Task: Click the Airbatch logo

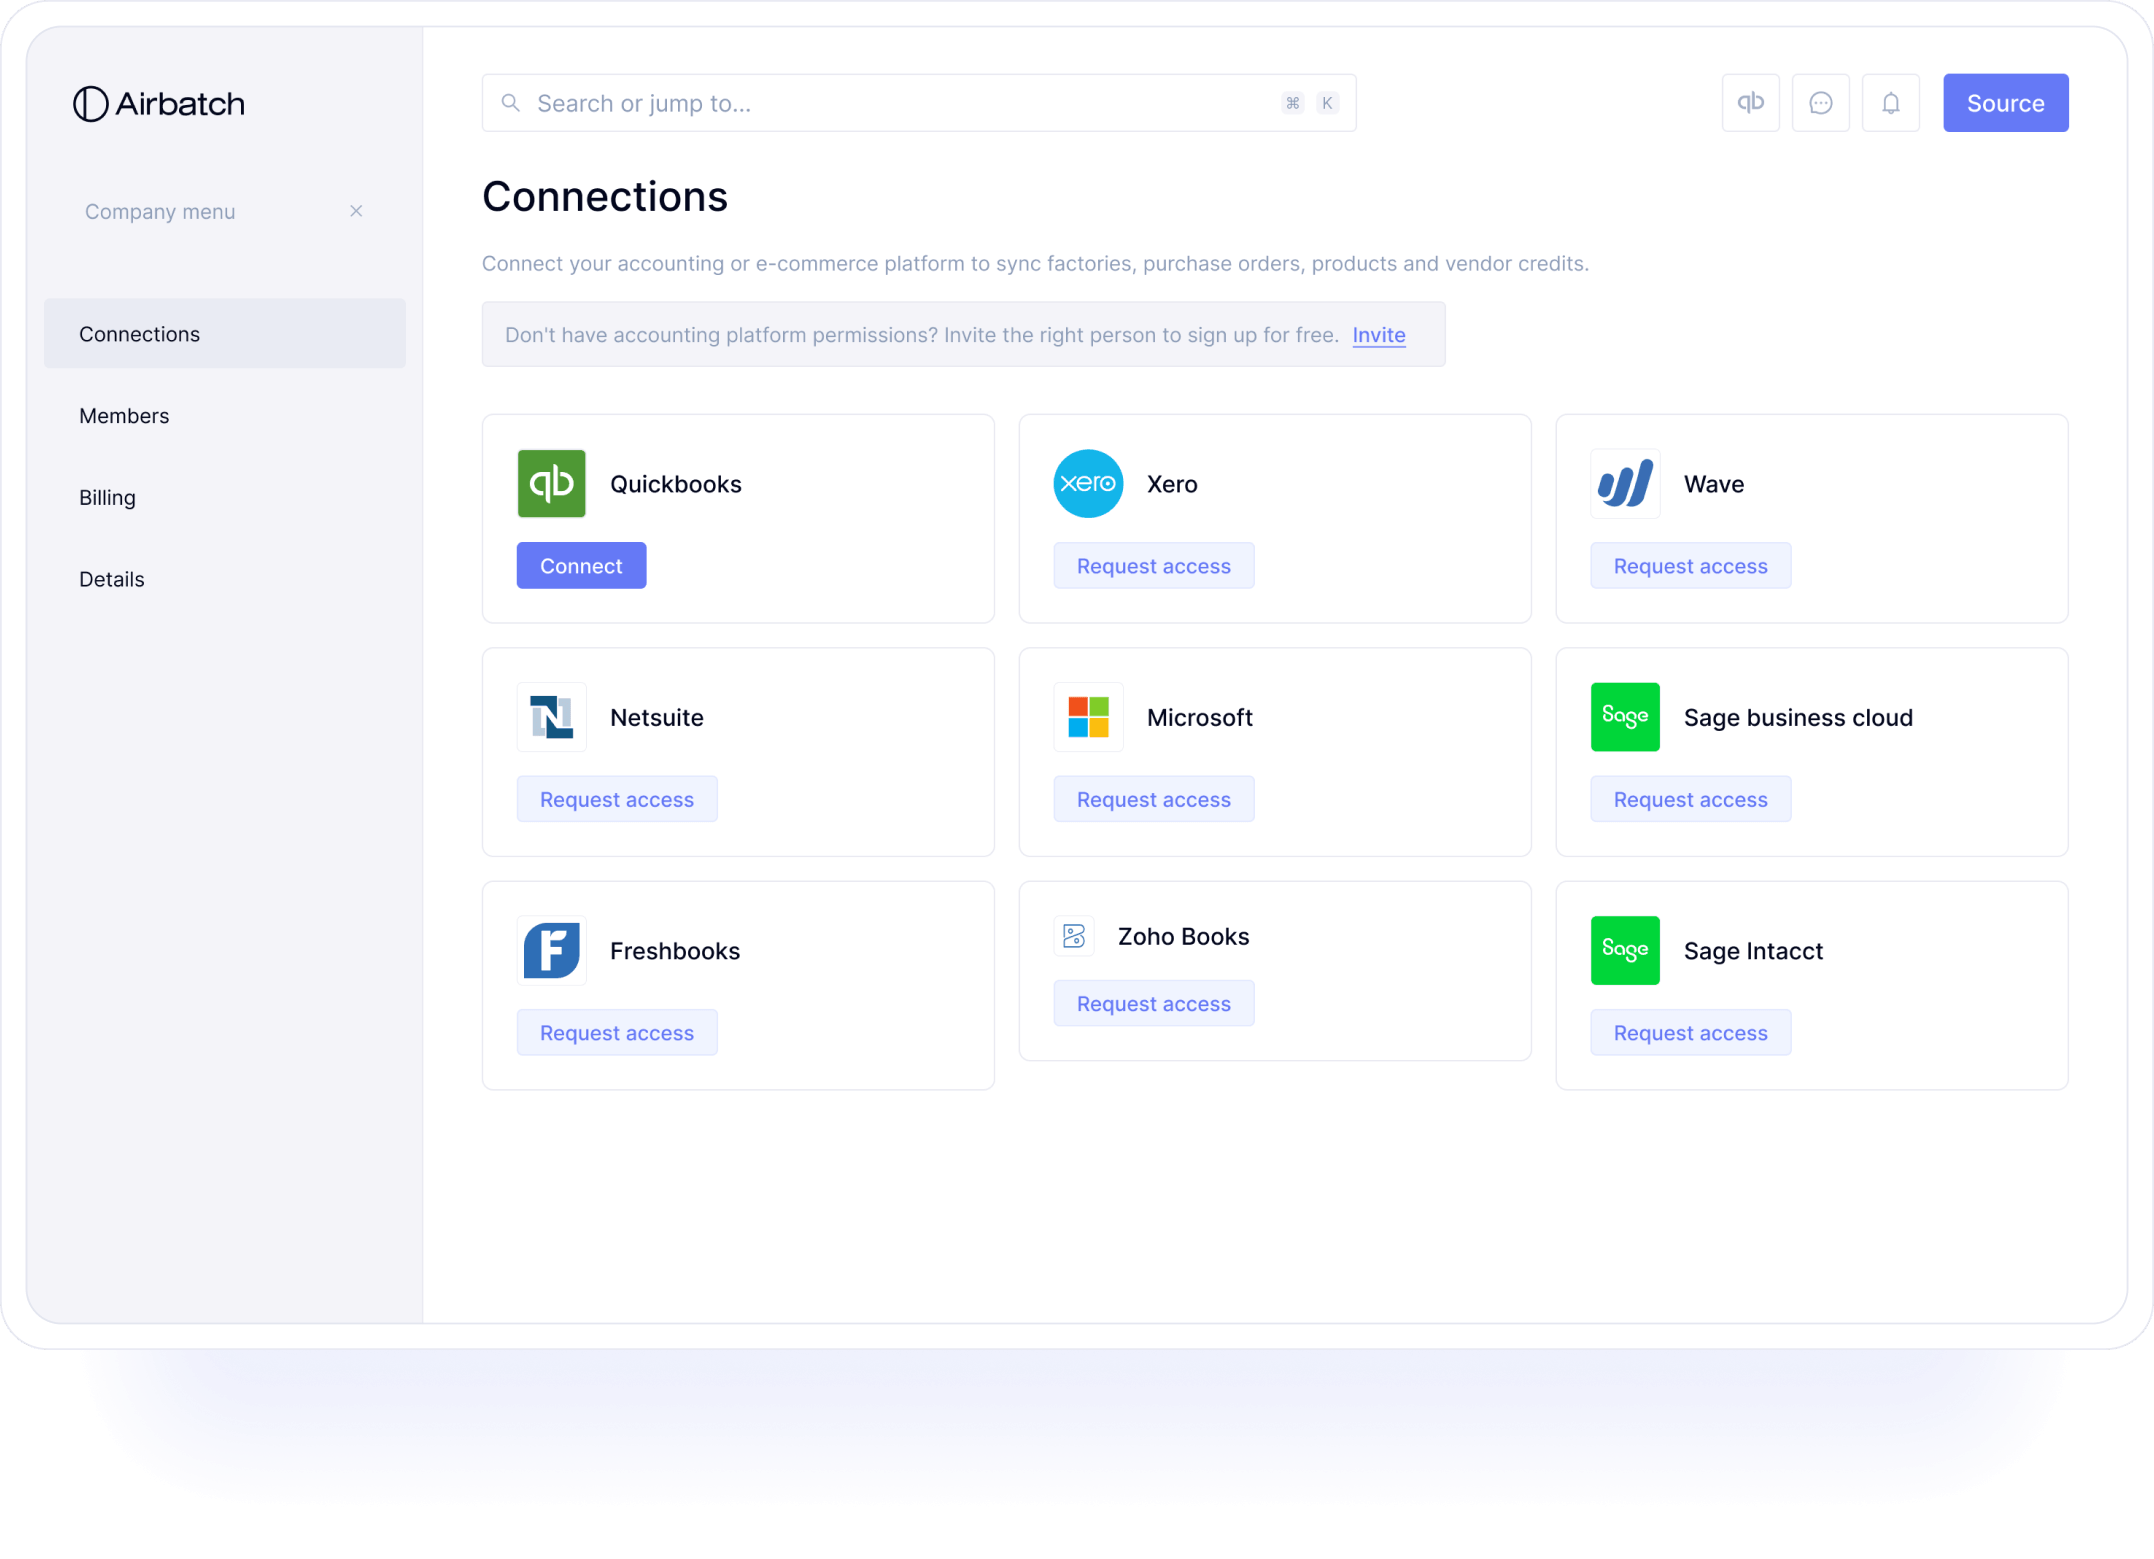Action: coord(158,103)
